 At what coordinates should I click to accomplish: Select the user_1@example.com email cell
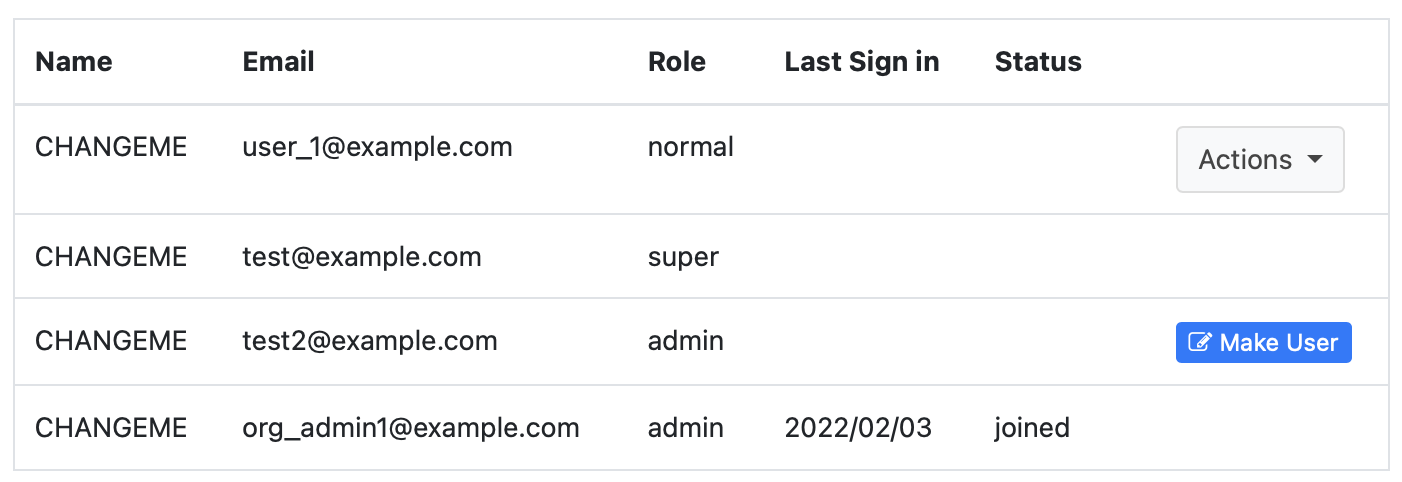click(x=377, y=148)
